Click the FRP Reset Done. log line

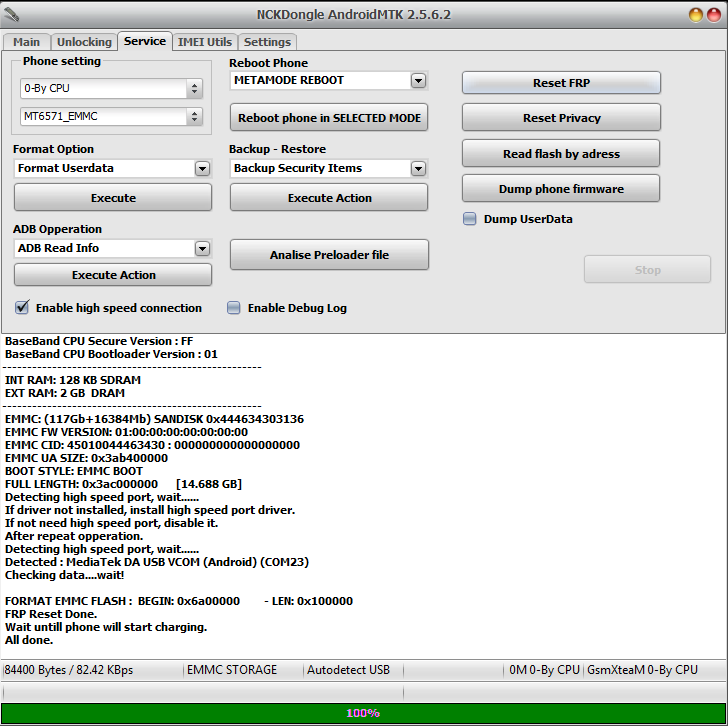coord(51,614)
